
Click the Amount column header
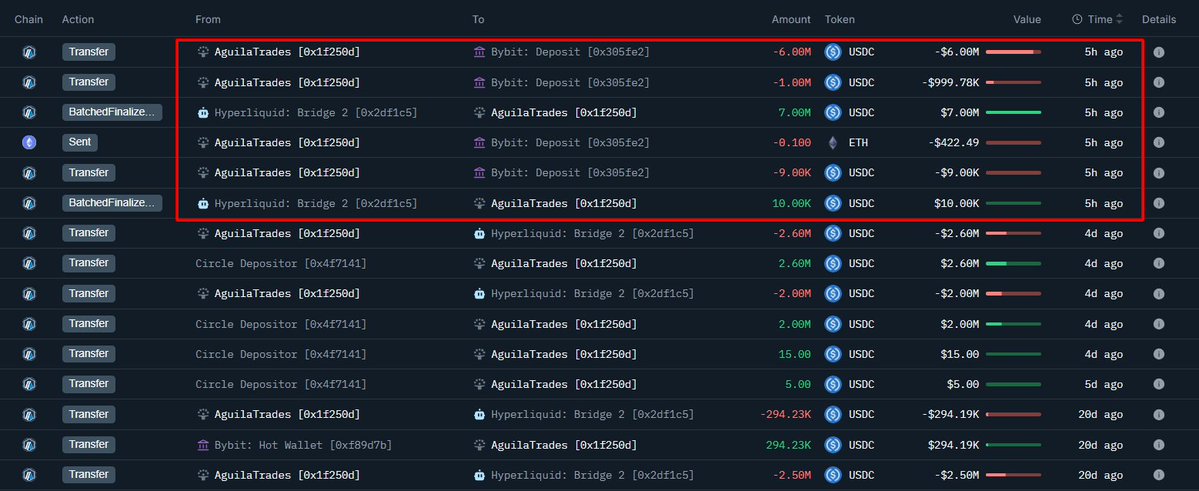[x=791, y=19]
